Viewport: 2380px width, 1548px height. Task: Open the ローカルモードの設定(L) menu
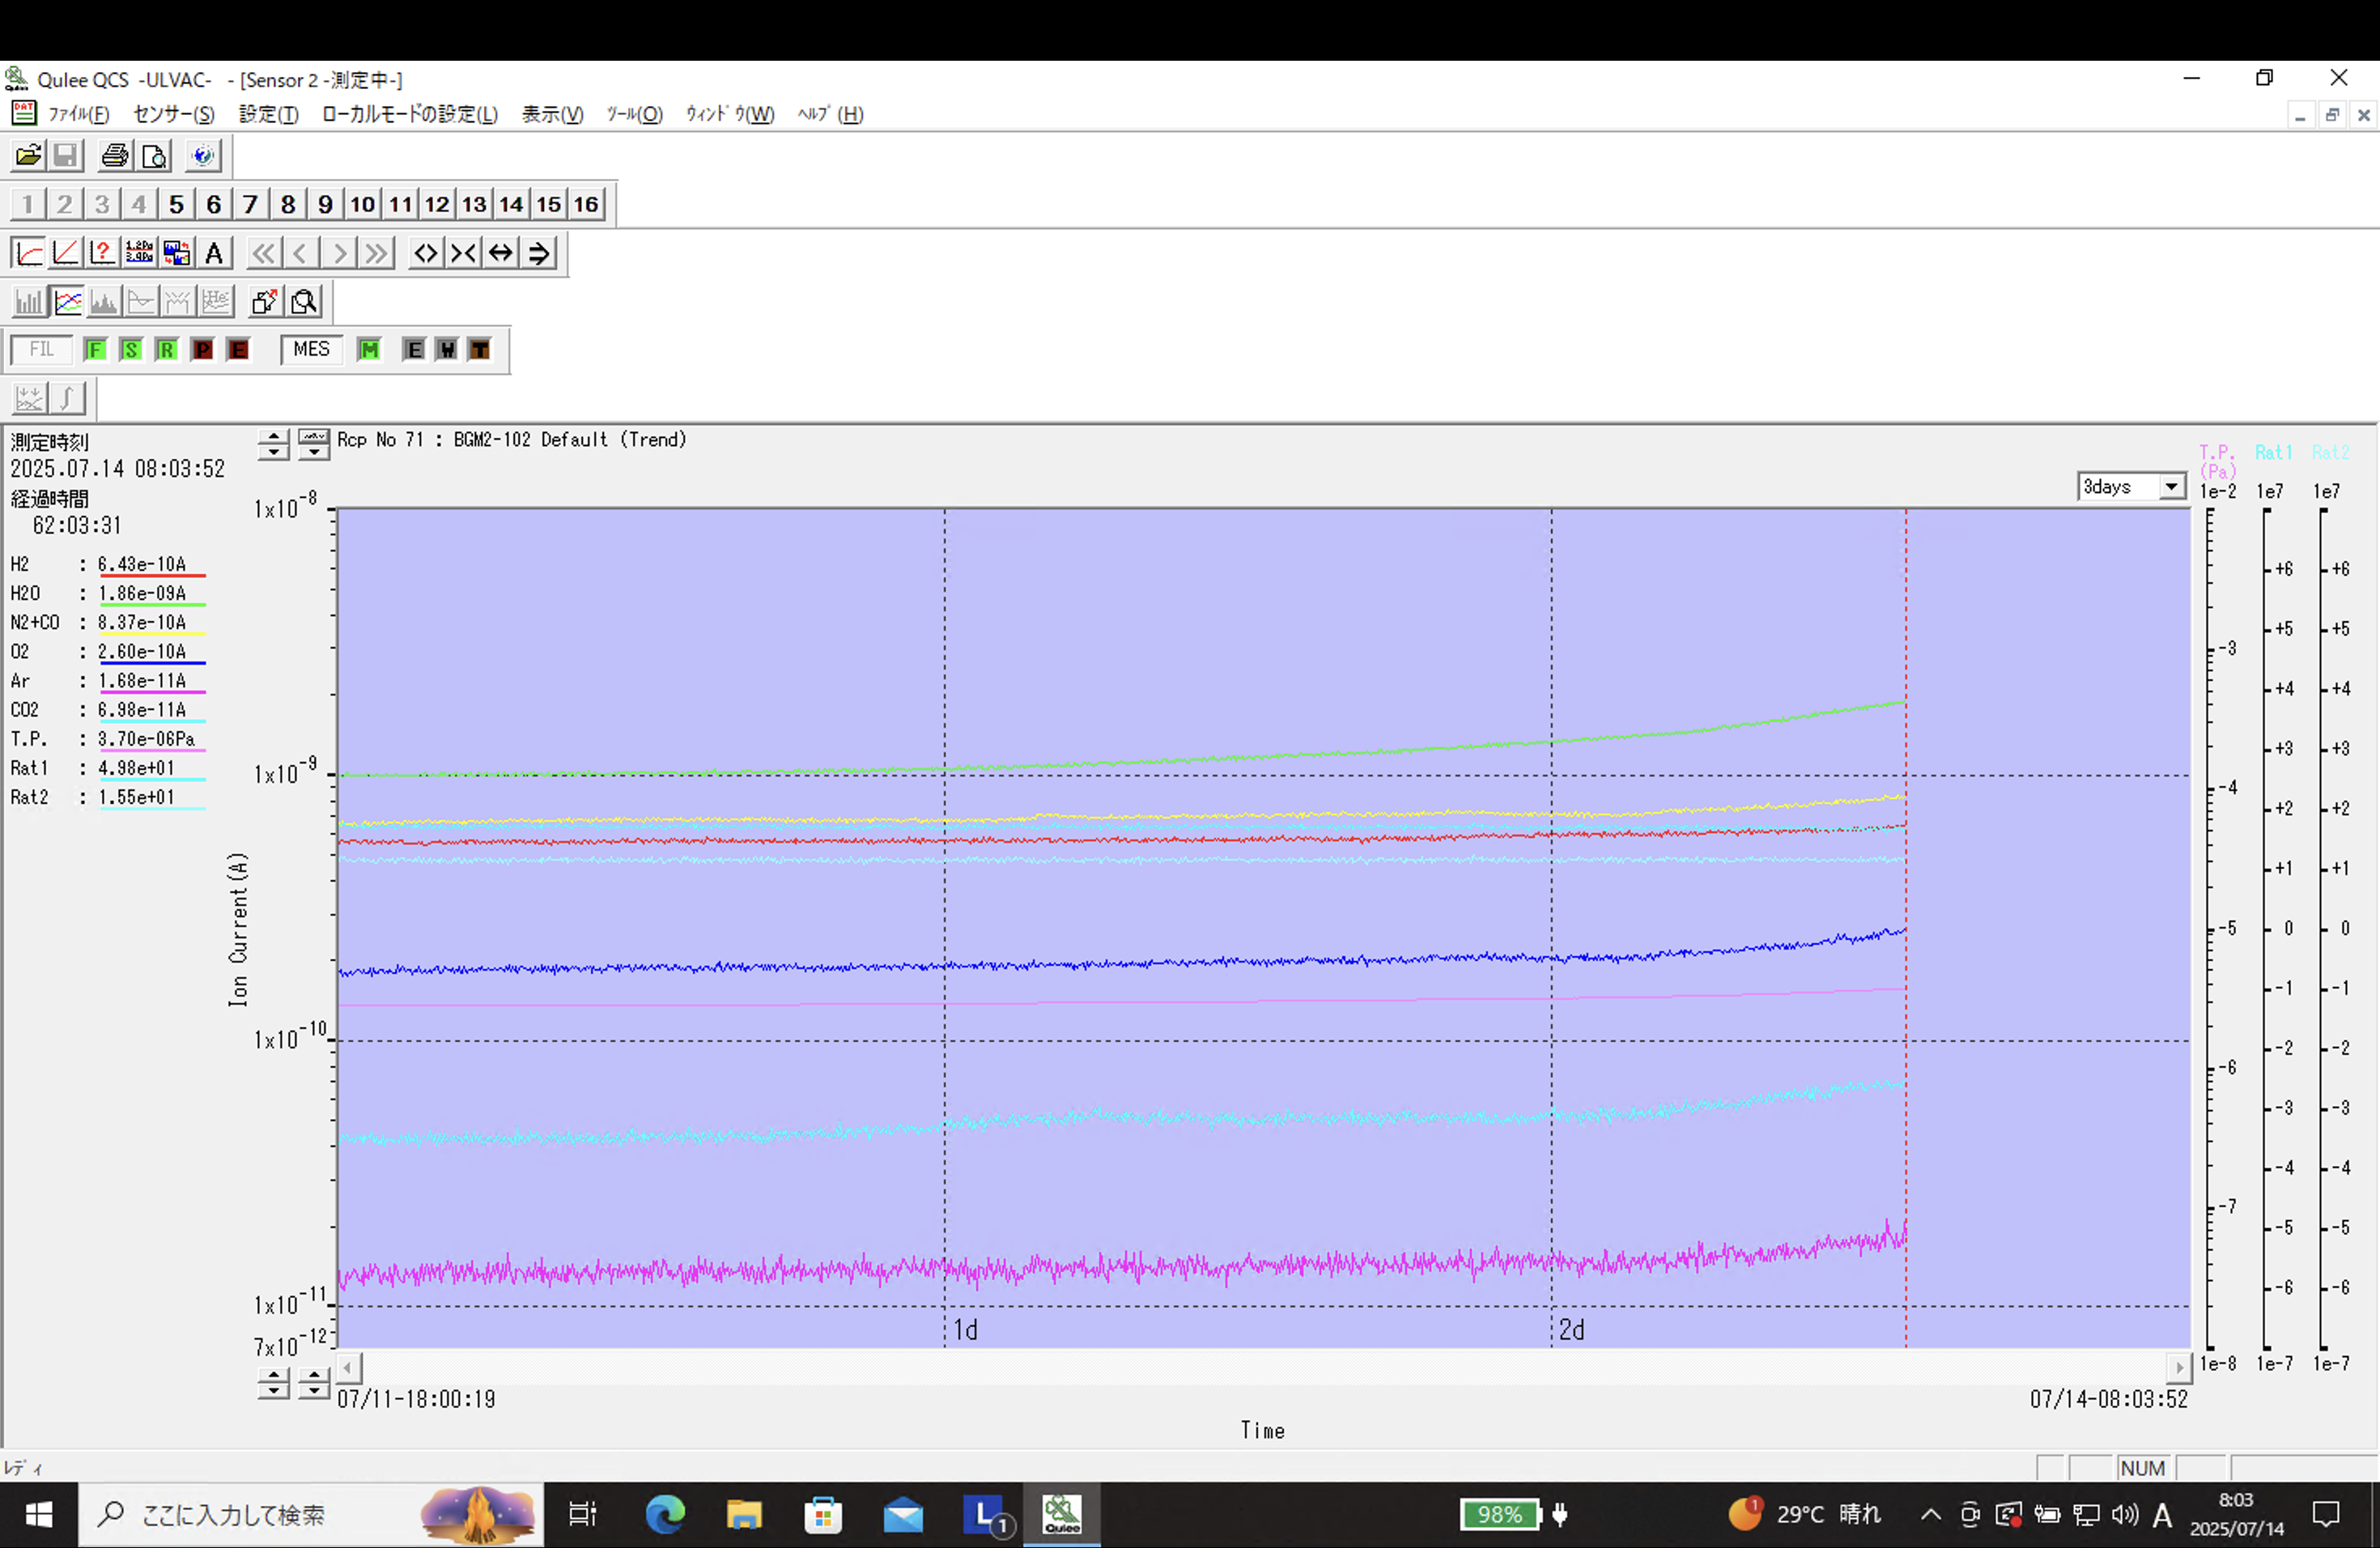[x=409, y=114]
